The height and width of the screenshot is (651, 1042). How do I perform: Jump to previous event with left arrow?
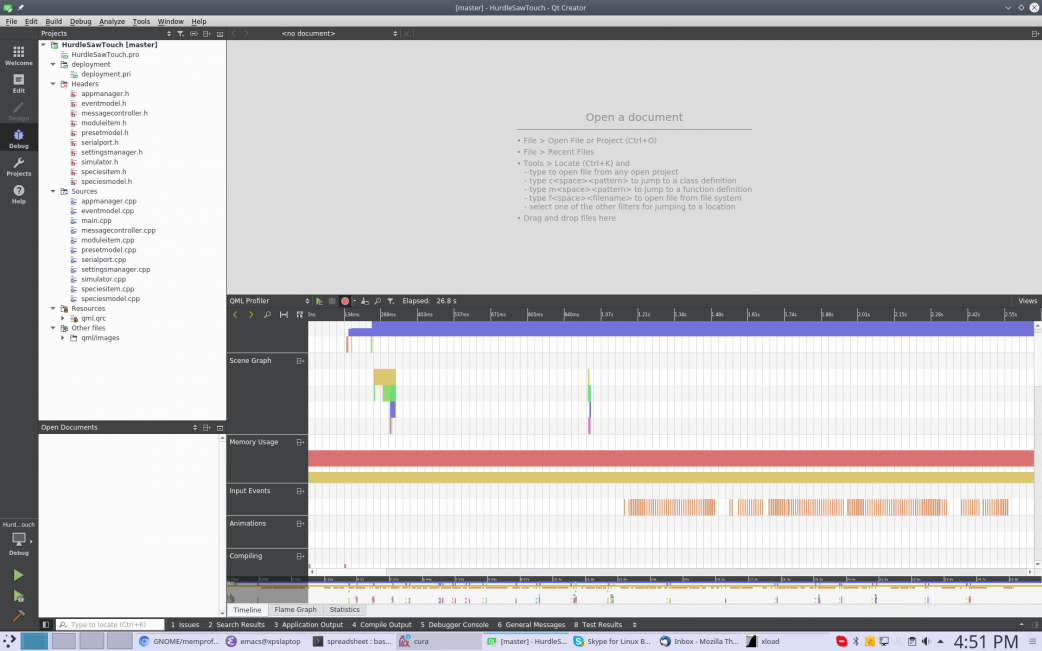tap(235, 315)
